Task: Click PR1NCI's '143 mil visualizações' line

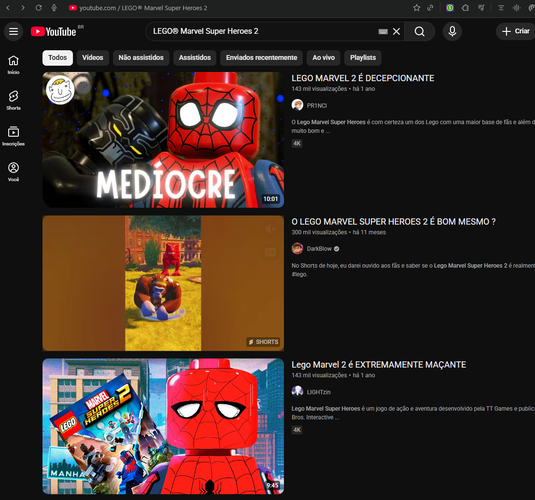Action: coord(333,89)
